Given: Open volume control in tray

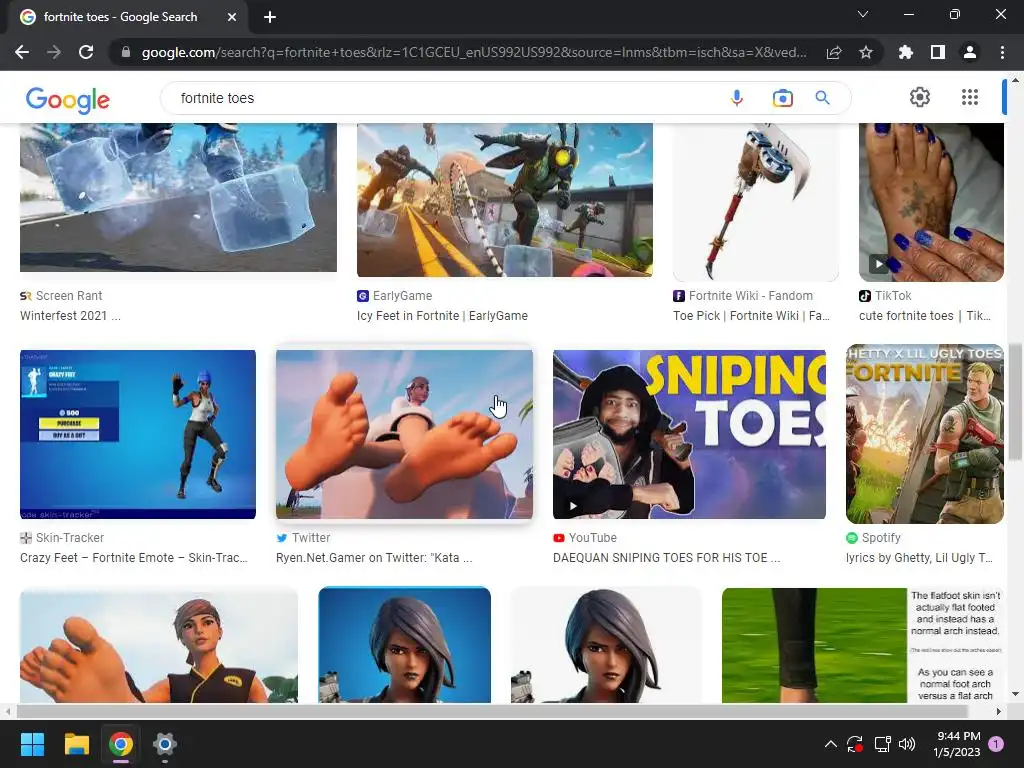Looking at the screenshot, I should pyautogui.click(x=906, y=744).
